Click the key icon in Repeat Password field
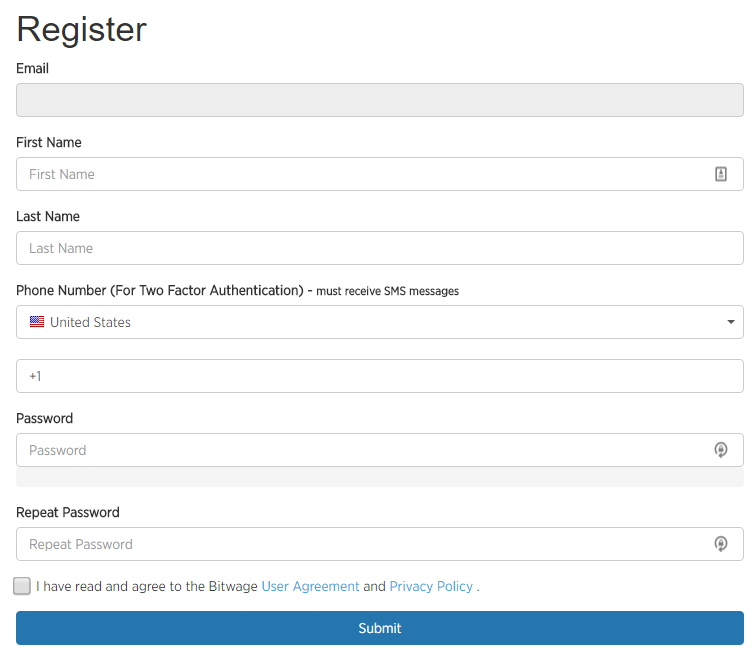 click(720, 544)
